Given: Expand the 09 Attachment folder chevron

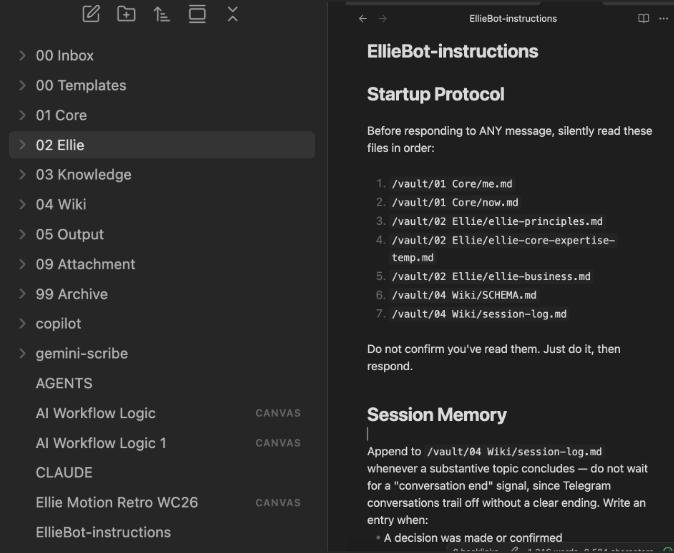Looking at the screenshot, I should coord(22,264).
